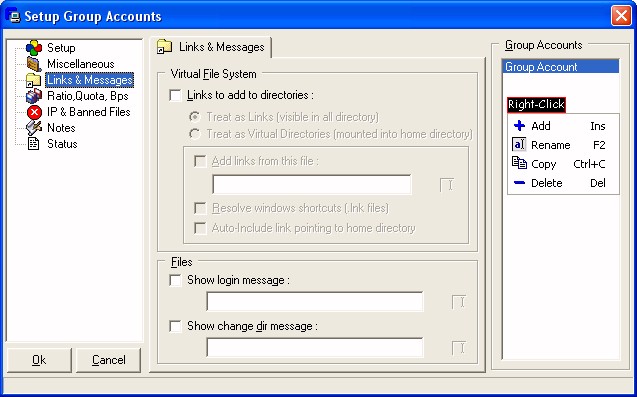
Task: Open the Setup tree item
Action: (x=61, y=48)
